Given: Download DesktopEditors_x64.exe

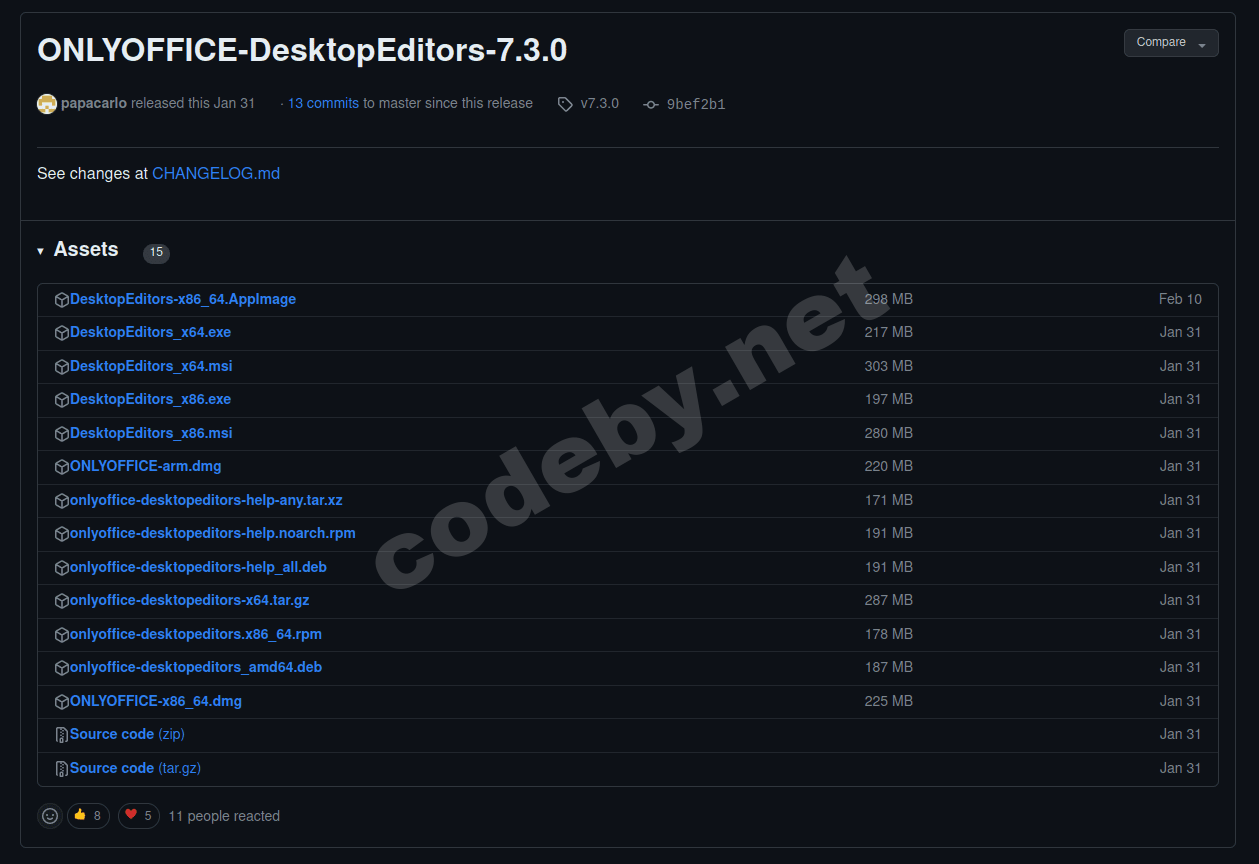Looking at the screenshot, I should point(150,332).
